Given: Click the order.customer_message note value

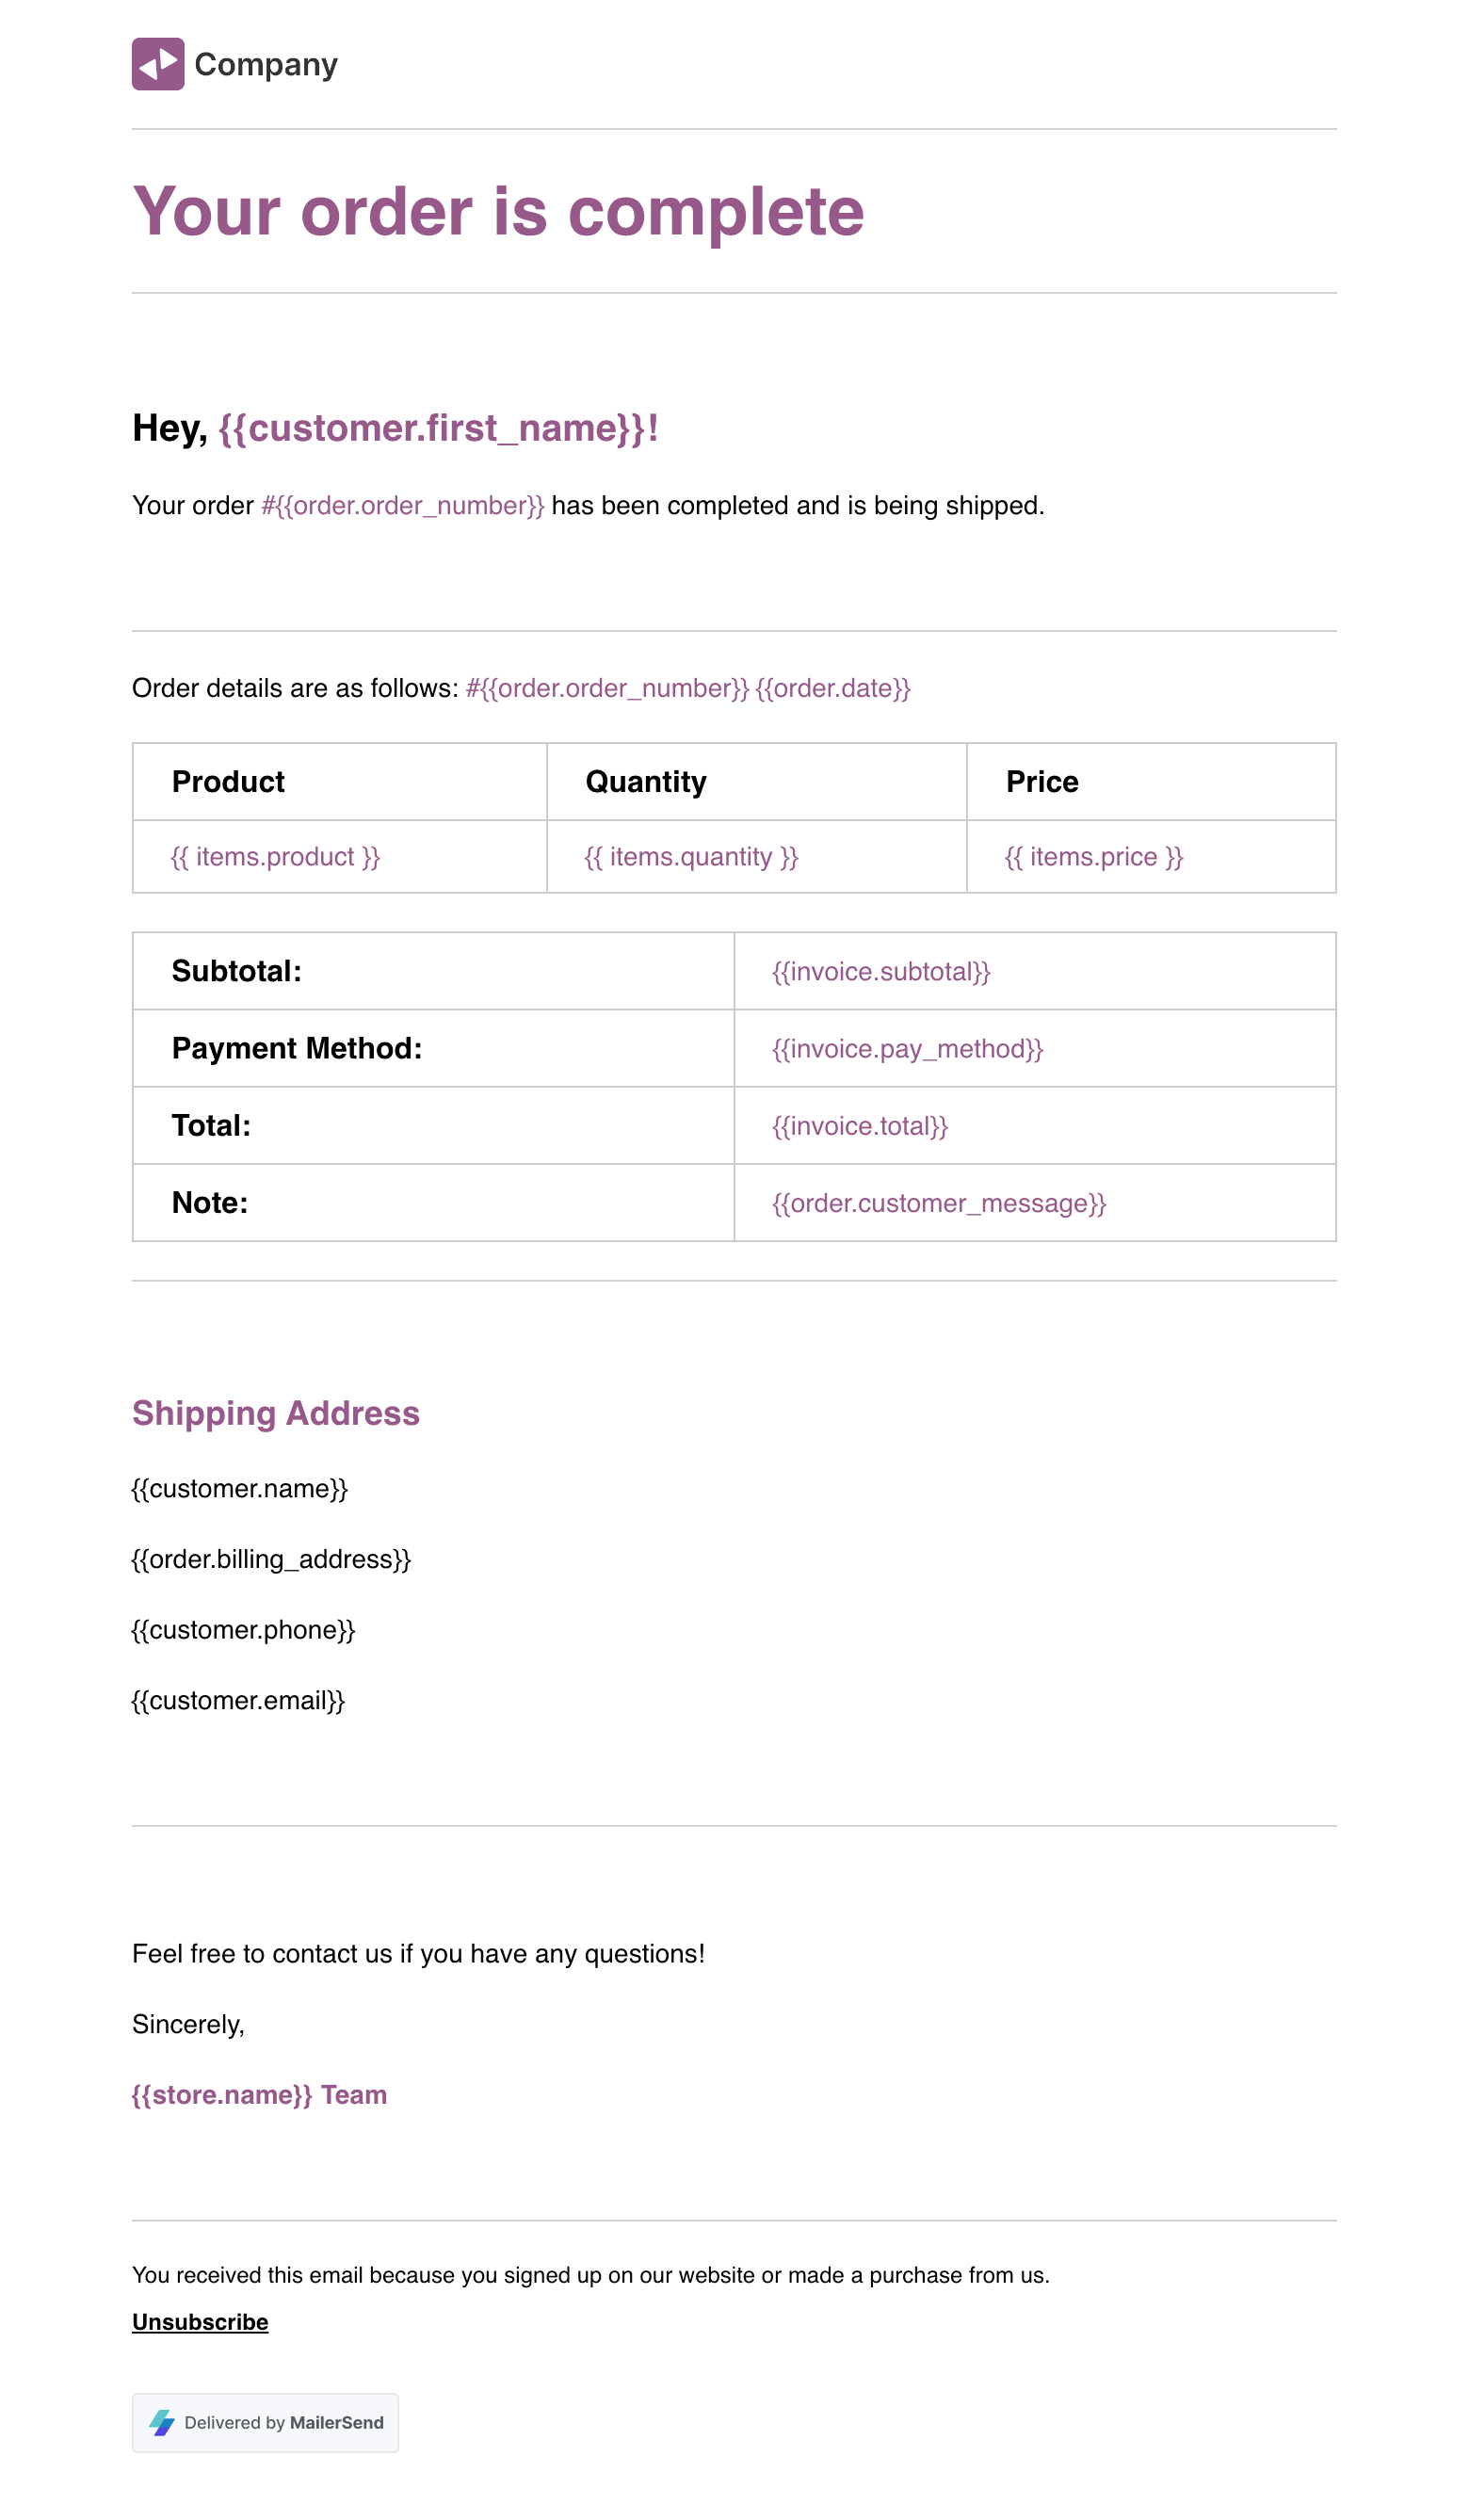Looking at the screenshot, I should point(939,1203).
